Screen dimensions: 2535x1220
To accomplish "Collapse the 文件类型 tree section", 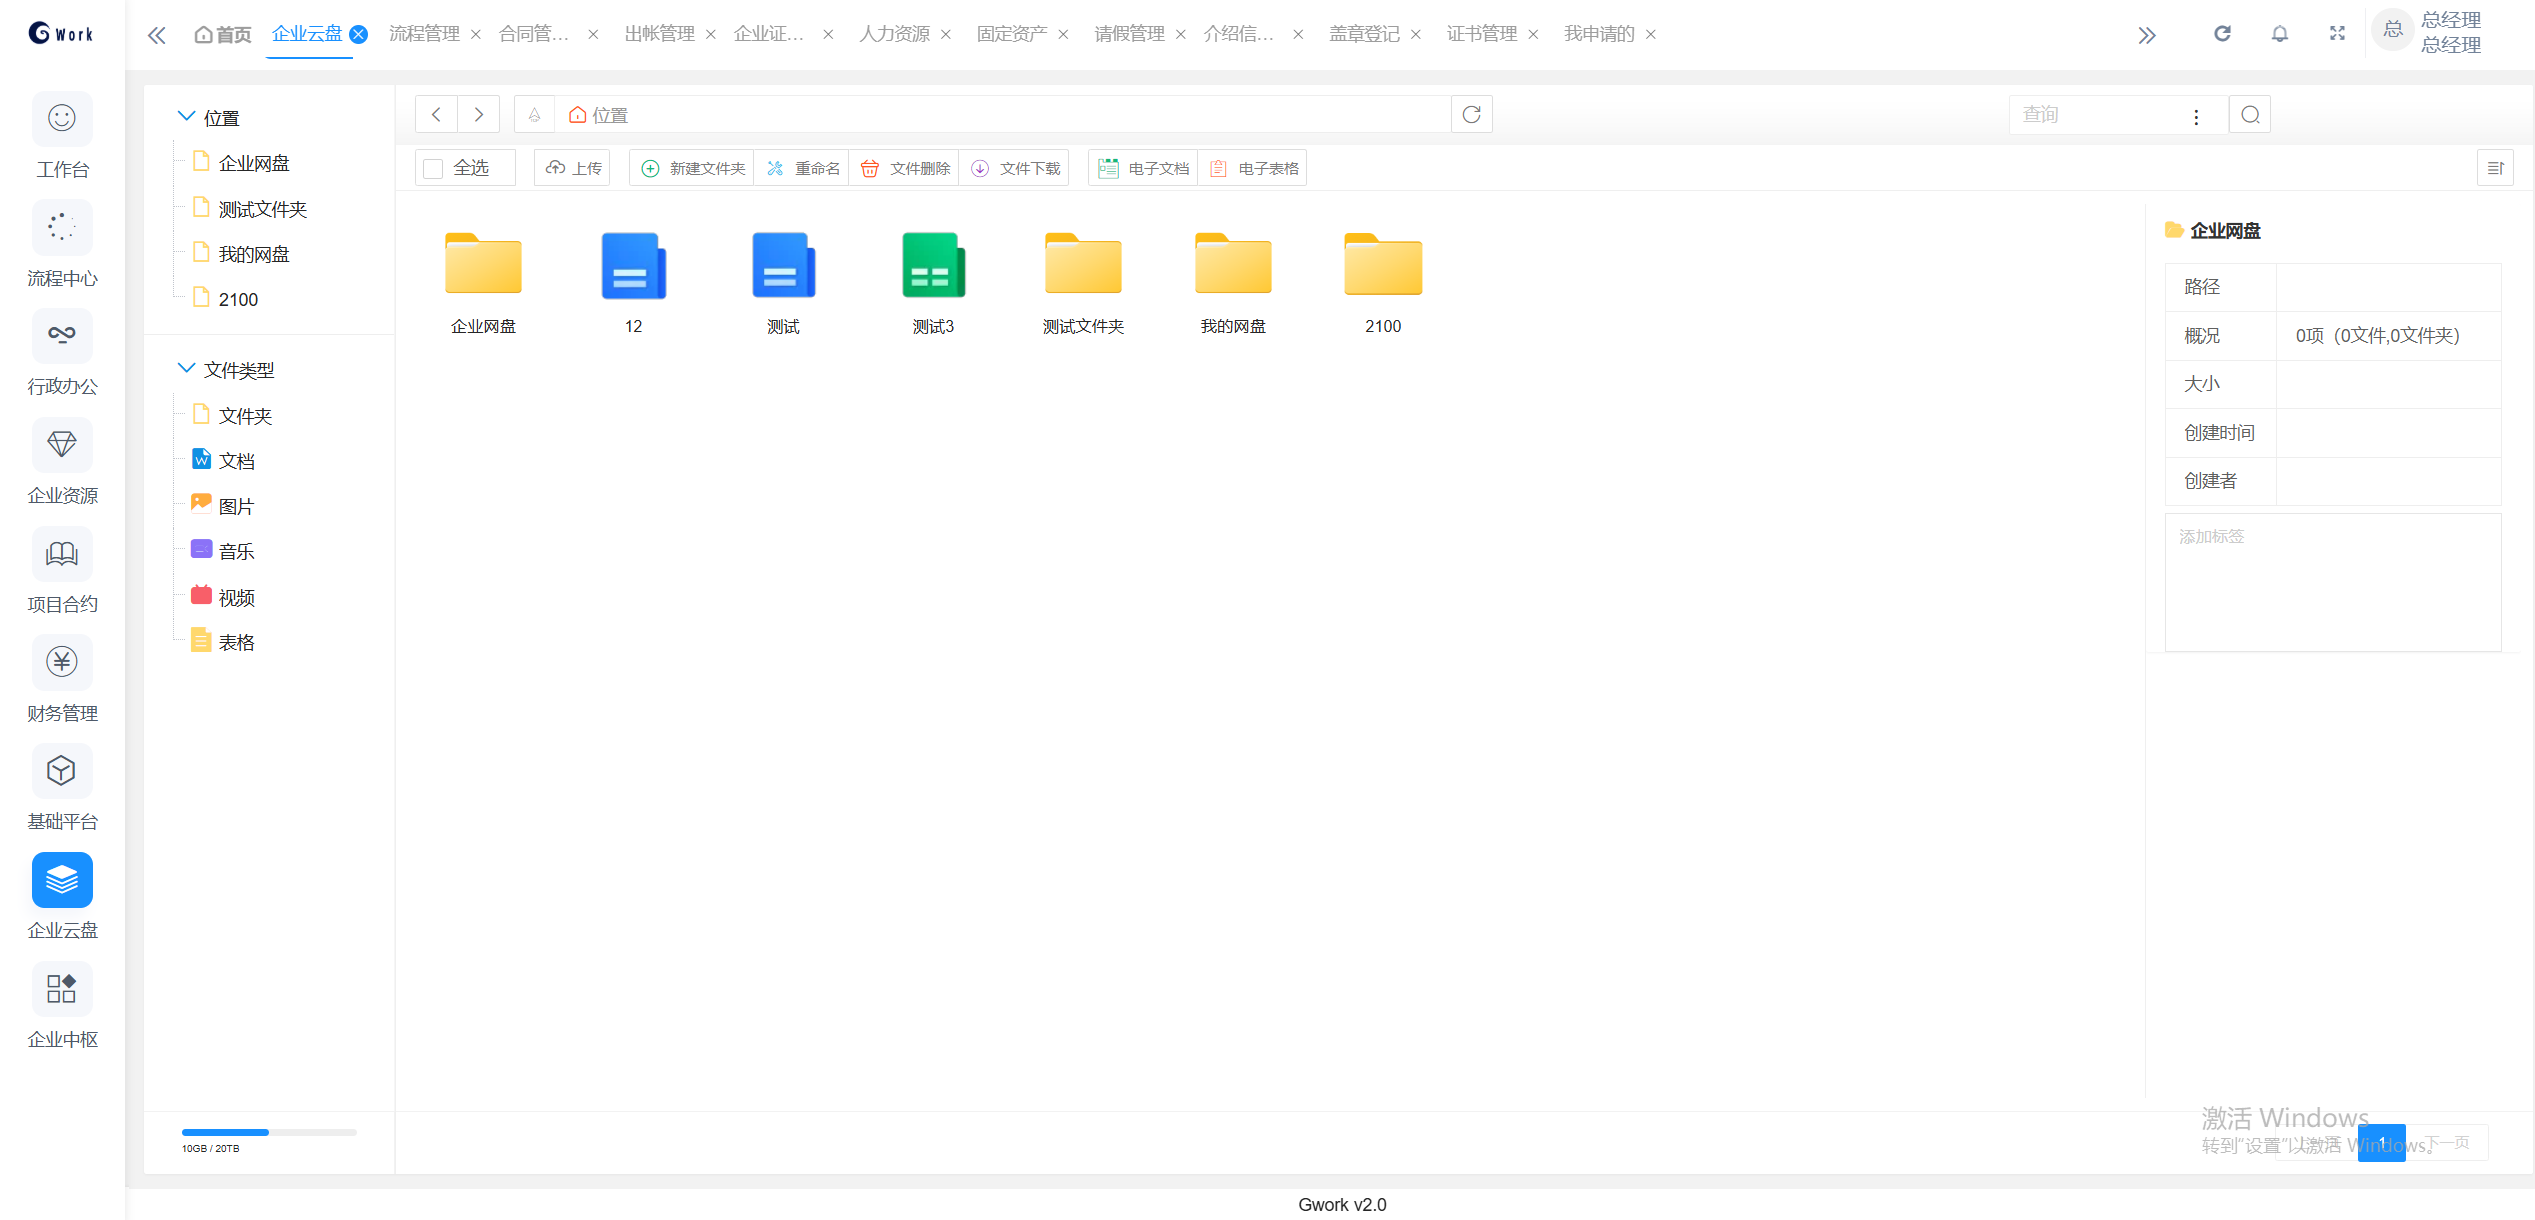I will coord(186,369).
